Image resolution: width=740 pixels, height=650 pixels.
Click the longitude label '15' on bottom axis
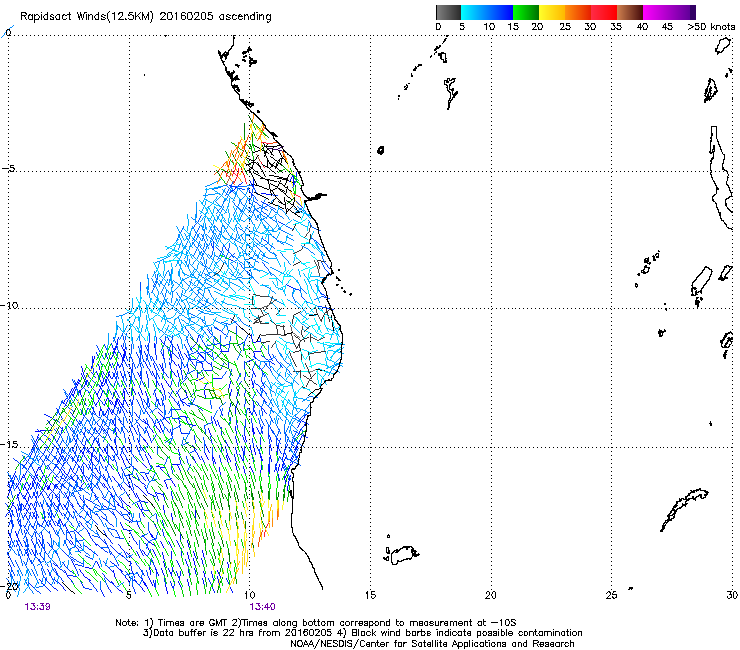pos(370,595)
